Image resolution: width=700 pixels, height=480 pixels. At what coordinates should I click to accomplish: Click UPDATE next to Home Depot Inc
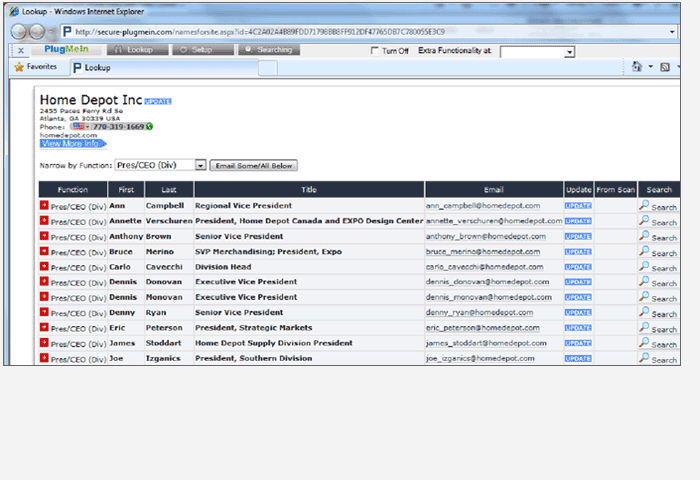pyautogui.click(x=158, y=101)
